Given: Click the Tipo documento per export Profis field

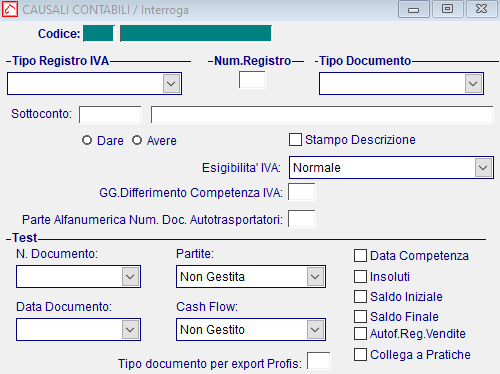Looking at the screenshot, I should point(318,361).
